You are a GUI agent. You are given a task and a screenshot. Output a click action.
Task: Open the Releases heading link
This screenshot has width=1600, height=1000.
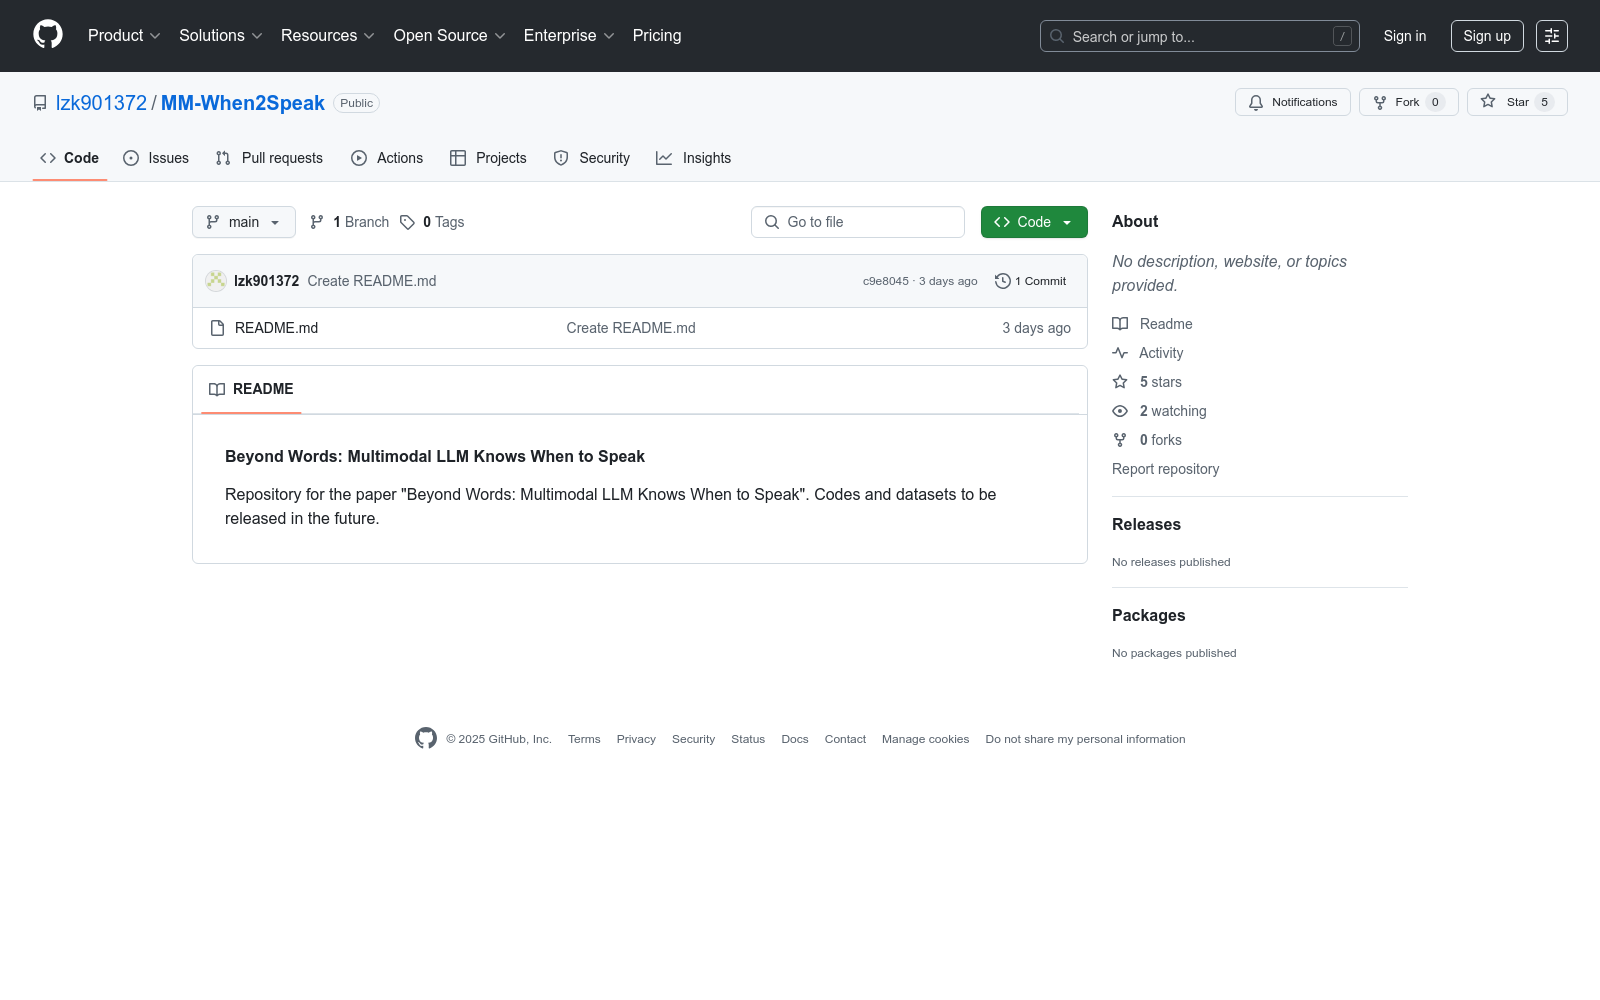[x=1146, y=524]
